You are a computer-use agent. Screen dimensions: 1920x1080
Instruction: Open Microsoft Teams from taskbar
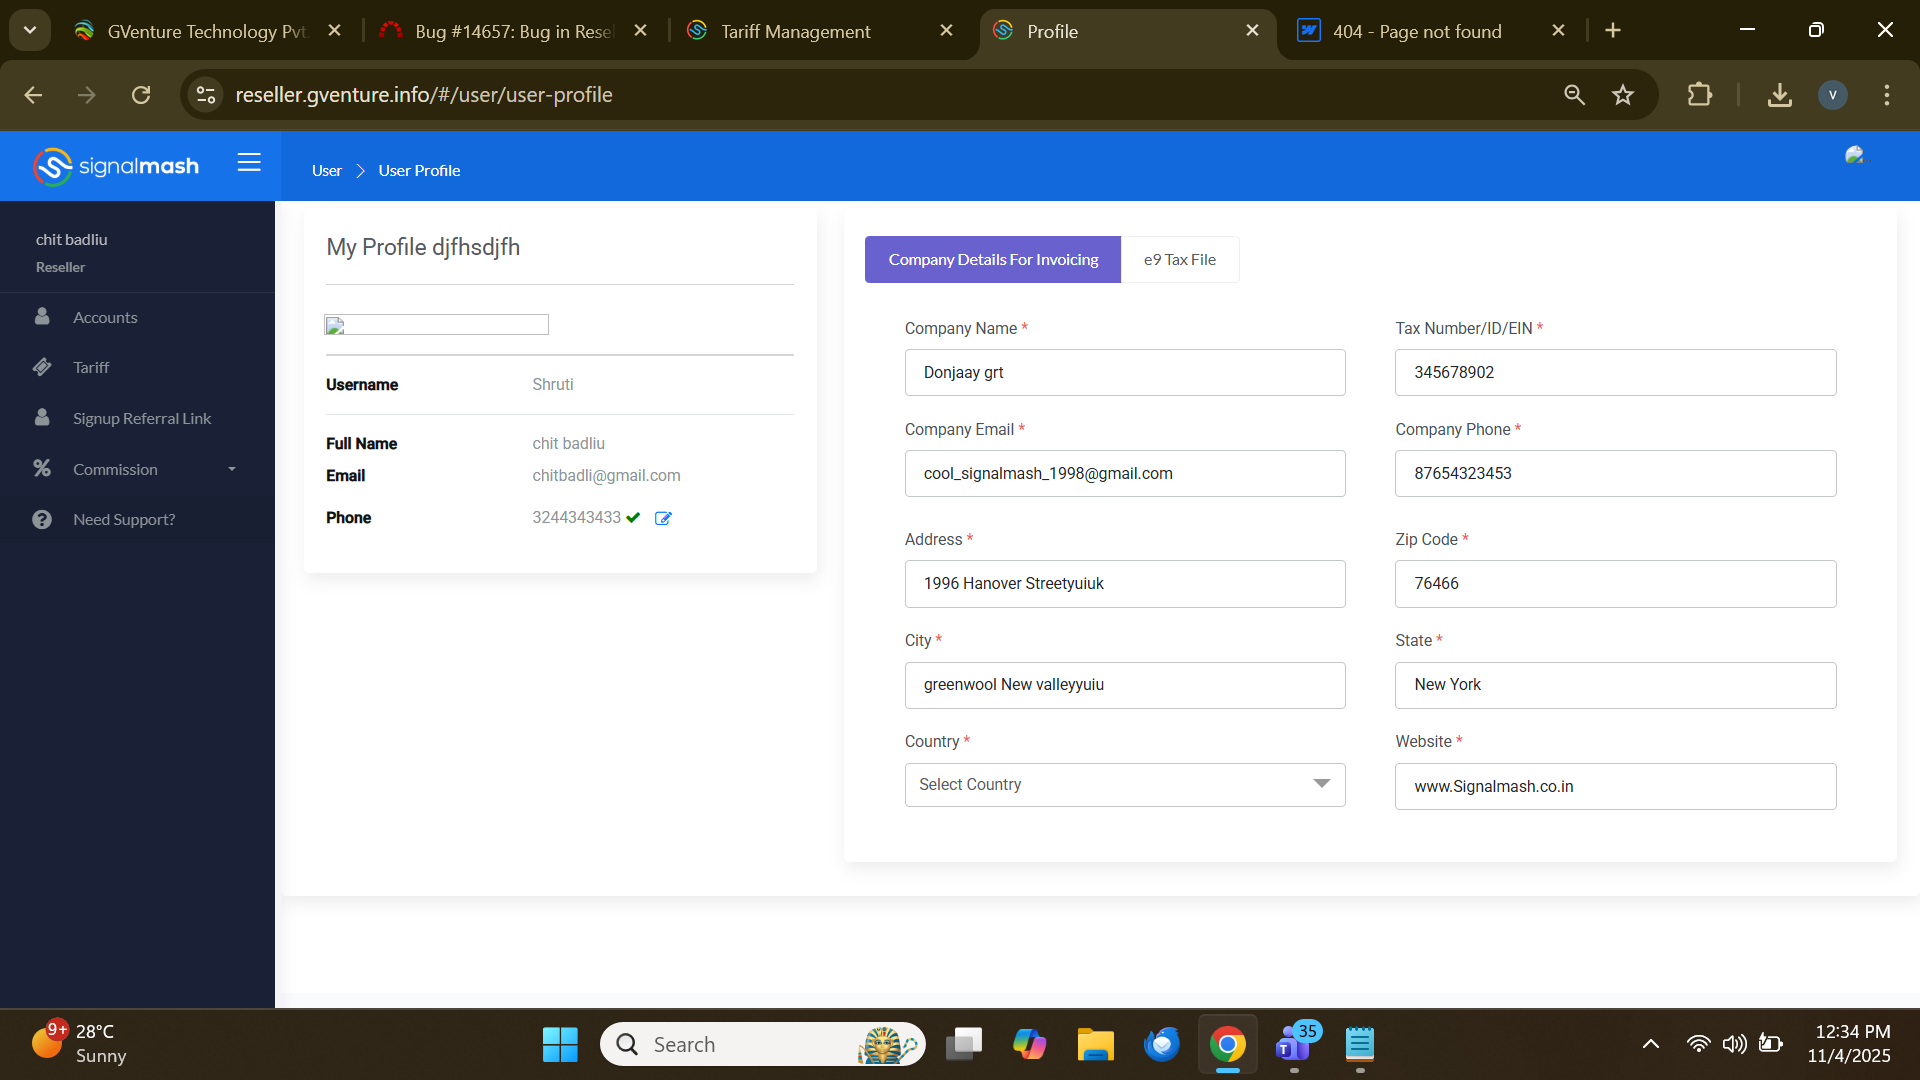(1293, 1045)
